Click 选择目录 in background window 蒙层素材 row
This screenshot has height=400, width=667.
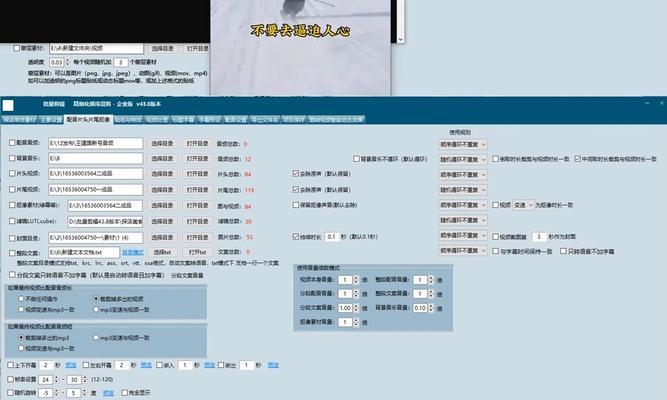click(x=162, y=49)
